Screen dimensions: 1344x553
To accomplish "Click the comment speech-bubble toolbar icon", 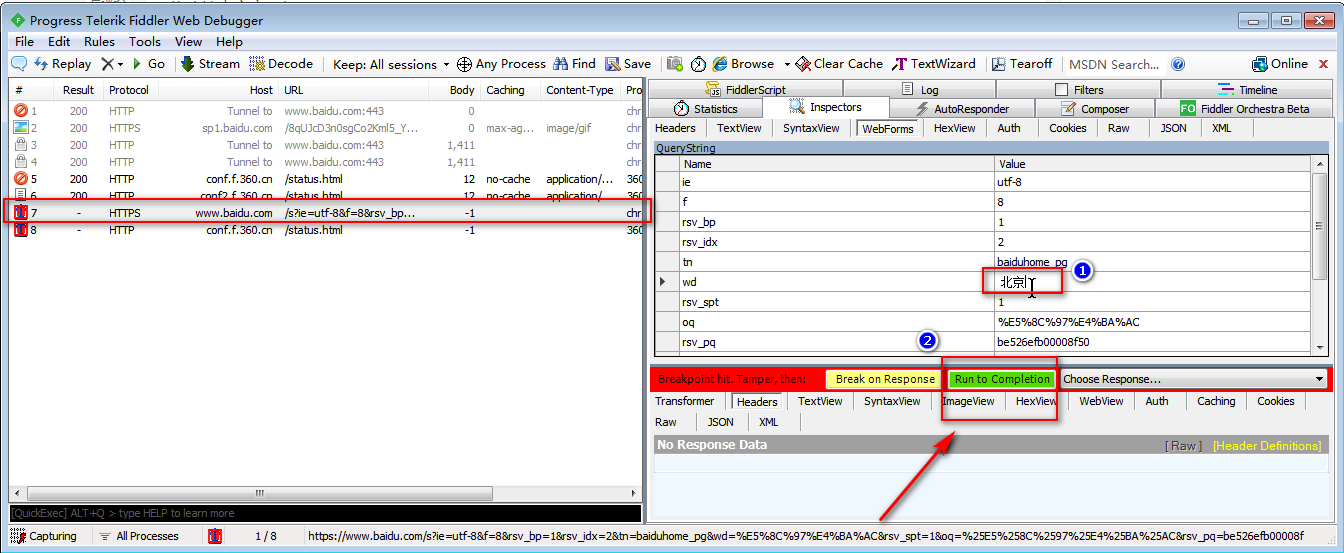I will click(x=19, y=64).
